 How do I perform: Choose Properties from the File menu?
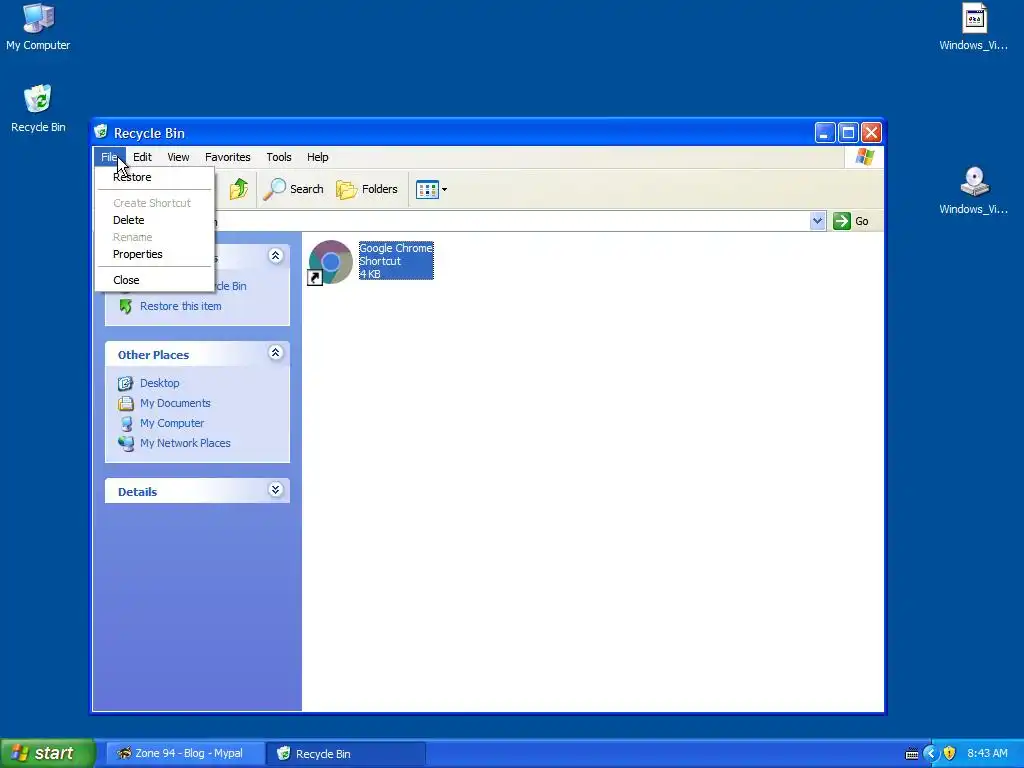point(155,254)
